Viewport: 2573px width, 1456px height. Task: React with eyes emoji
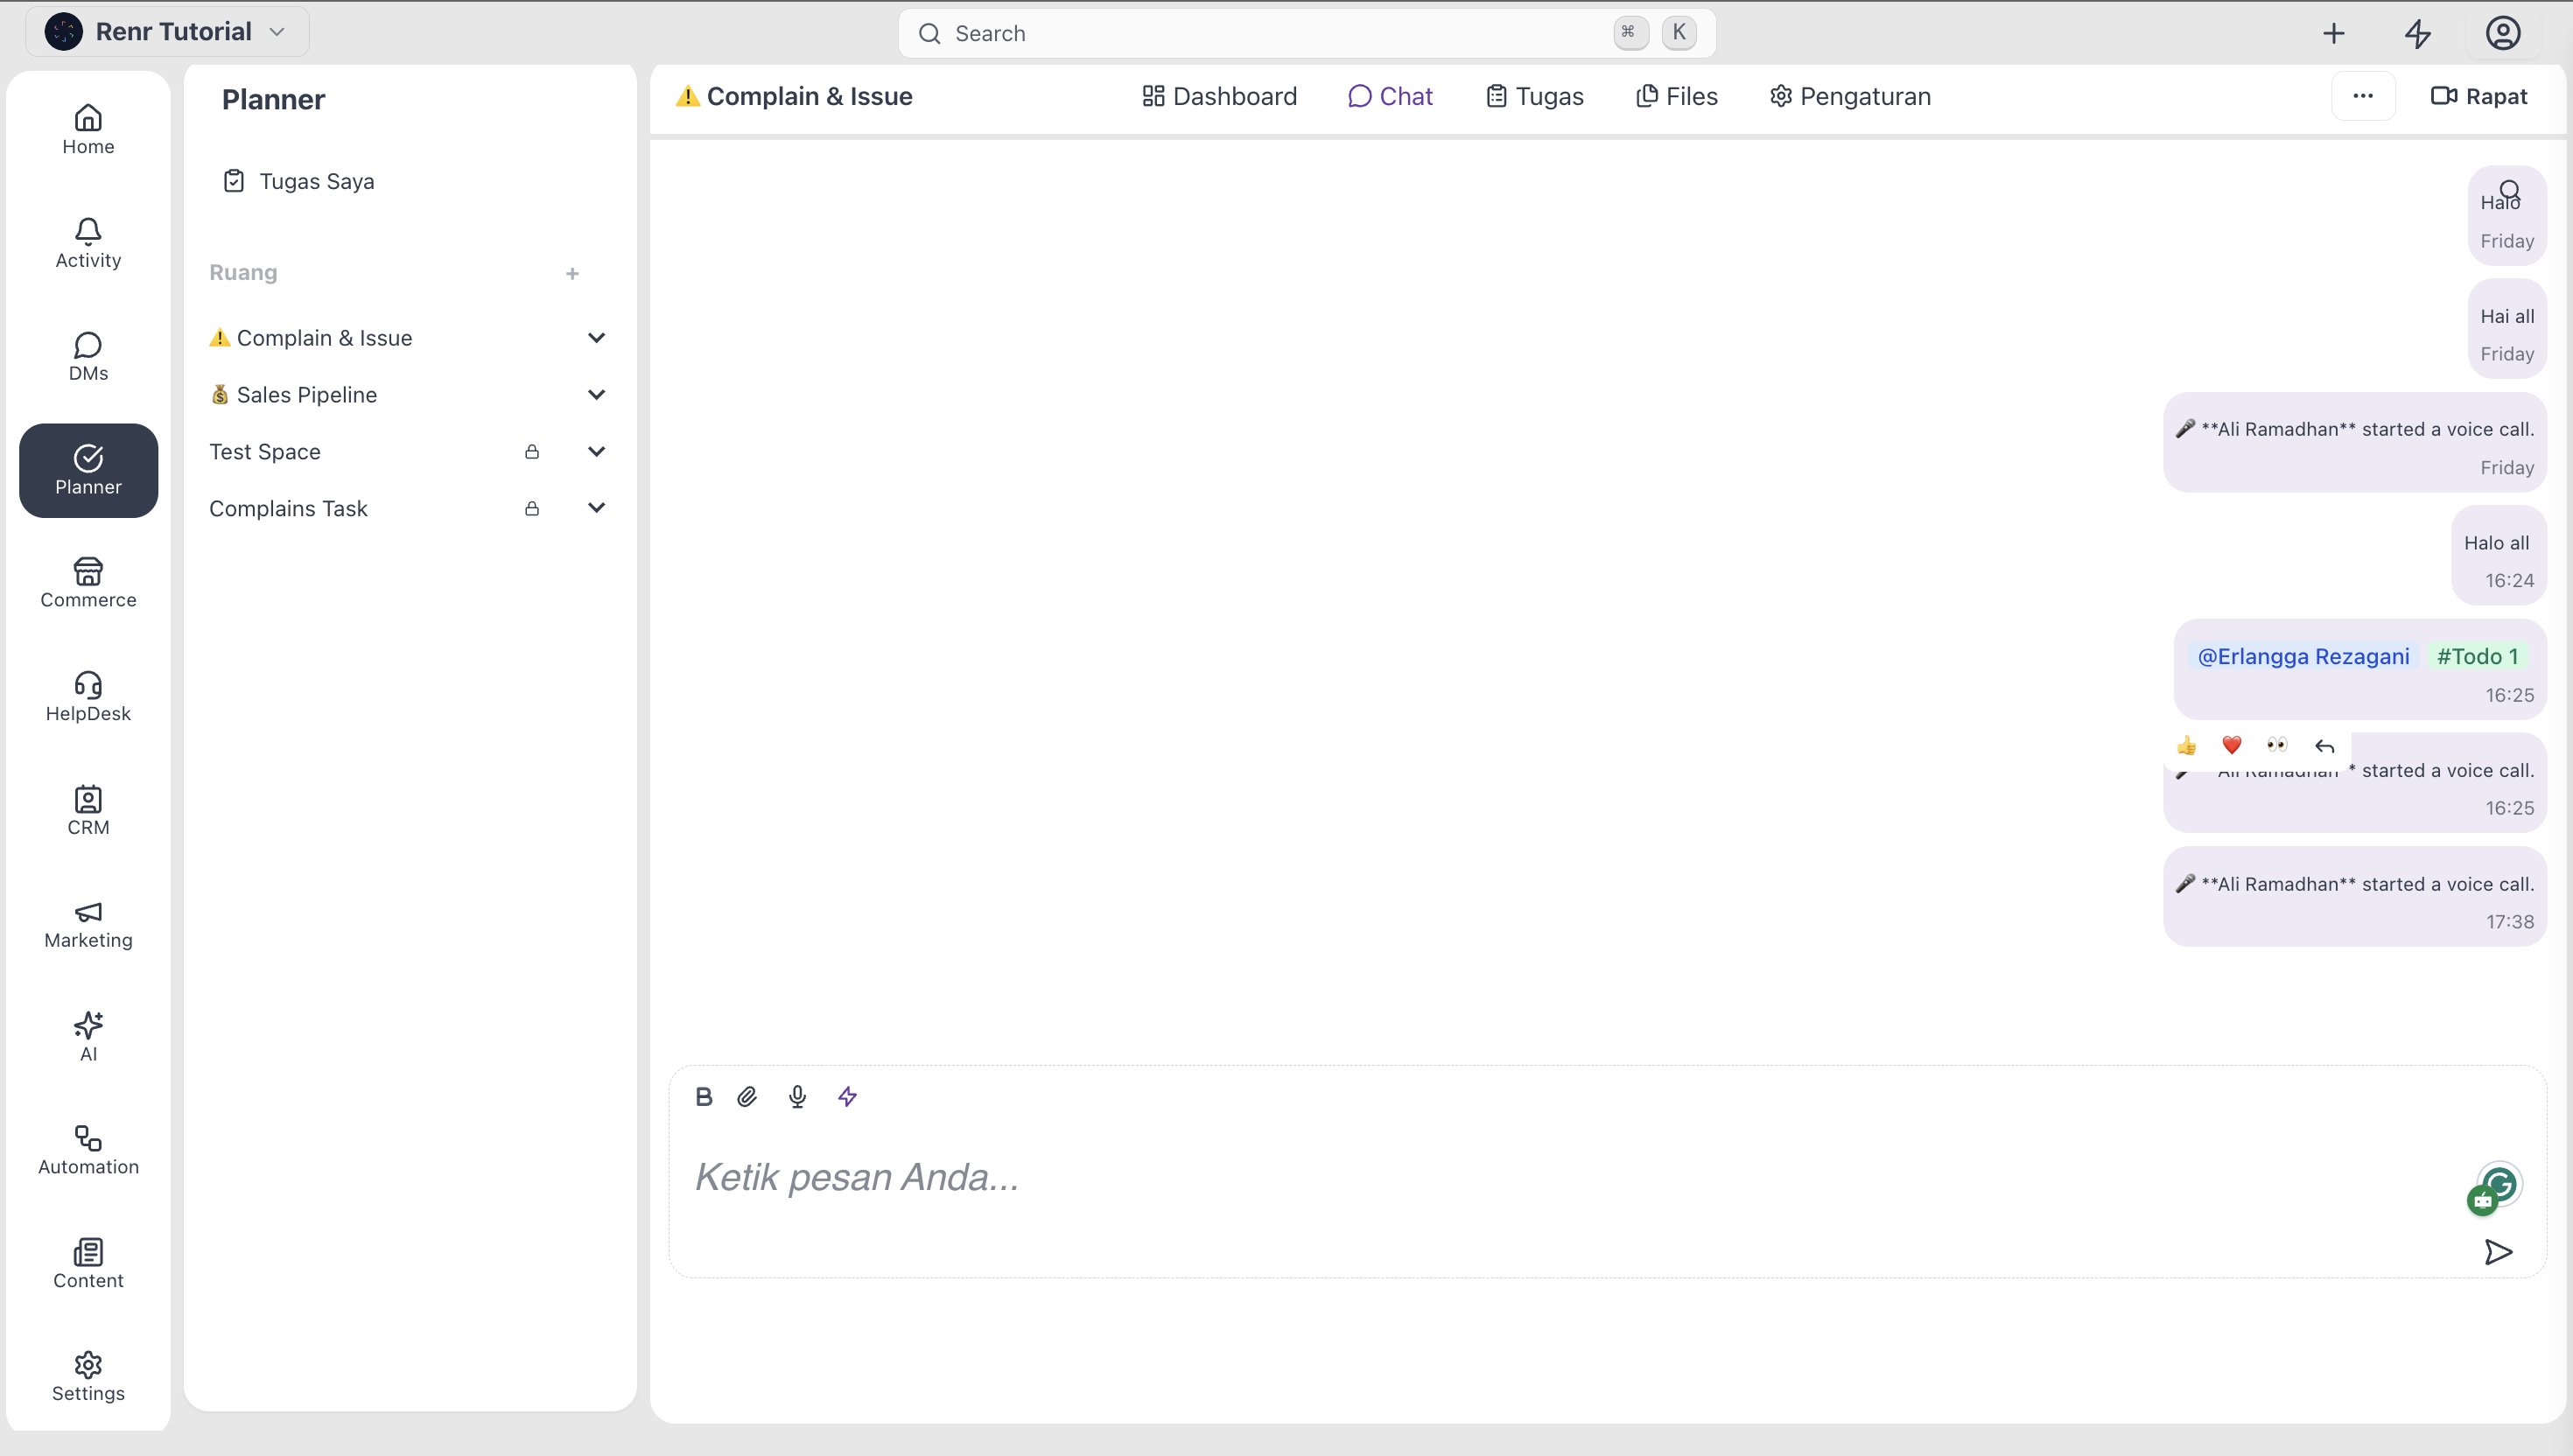pyautogui.click(x=2277, y=745)
